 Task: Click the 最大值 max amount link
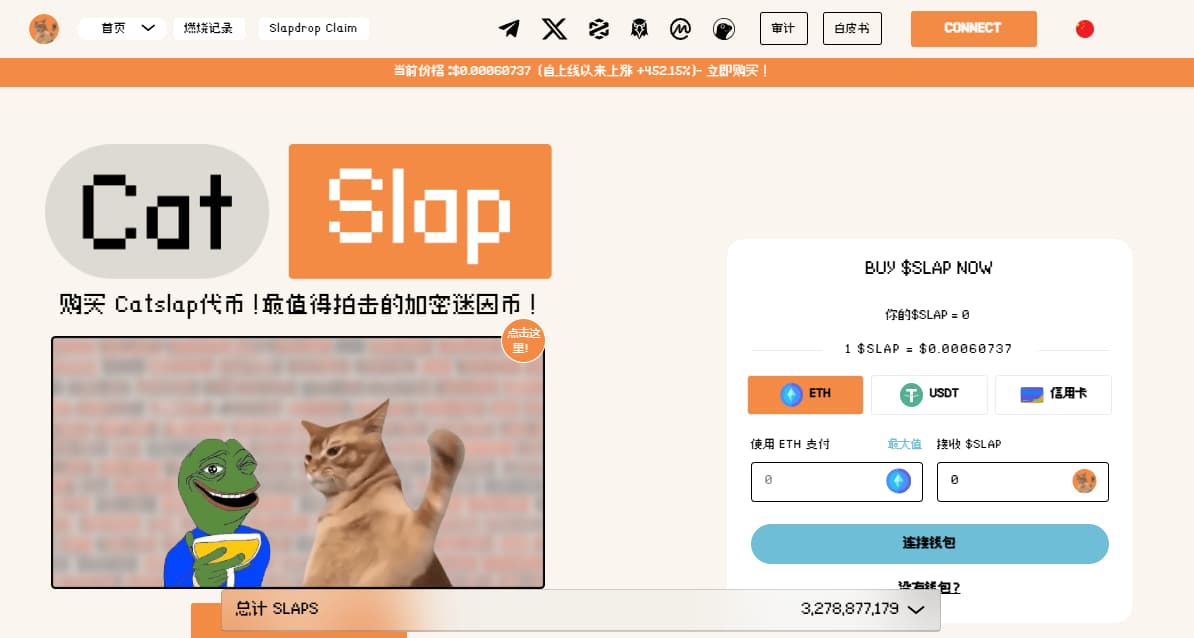pyautogui.click(x=904, y=444)
